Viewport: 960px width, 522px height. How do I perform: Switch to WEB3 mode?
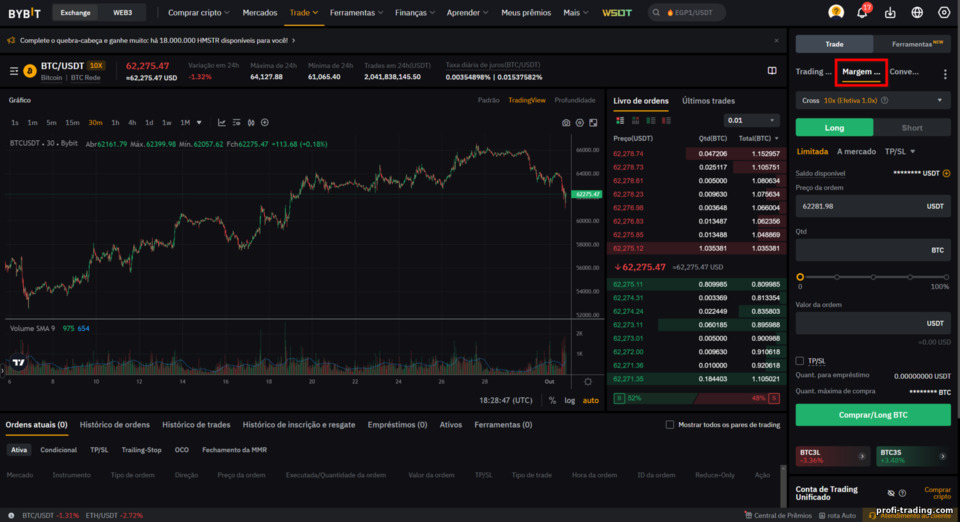click(122, 13)
